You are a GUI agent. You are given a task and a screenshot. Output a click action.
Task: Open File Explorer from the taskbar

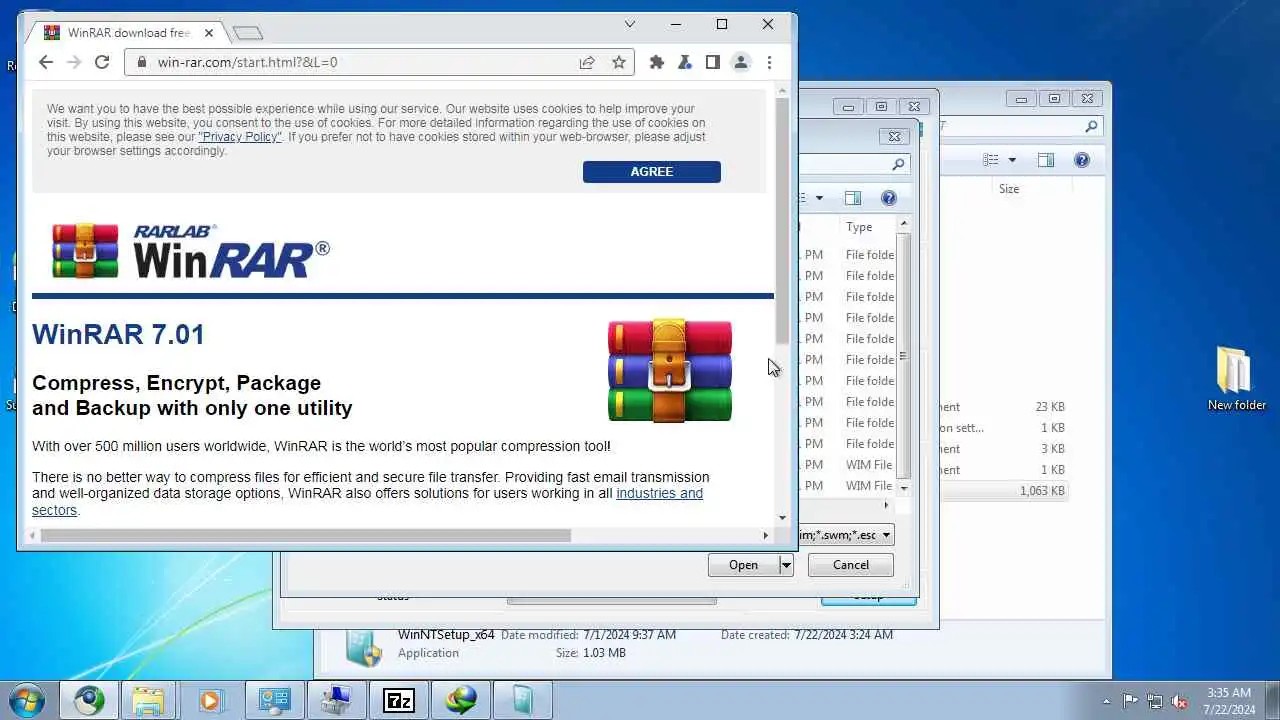(x=148, y=700)
